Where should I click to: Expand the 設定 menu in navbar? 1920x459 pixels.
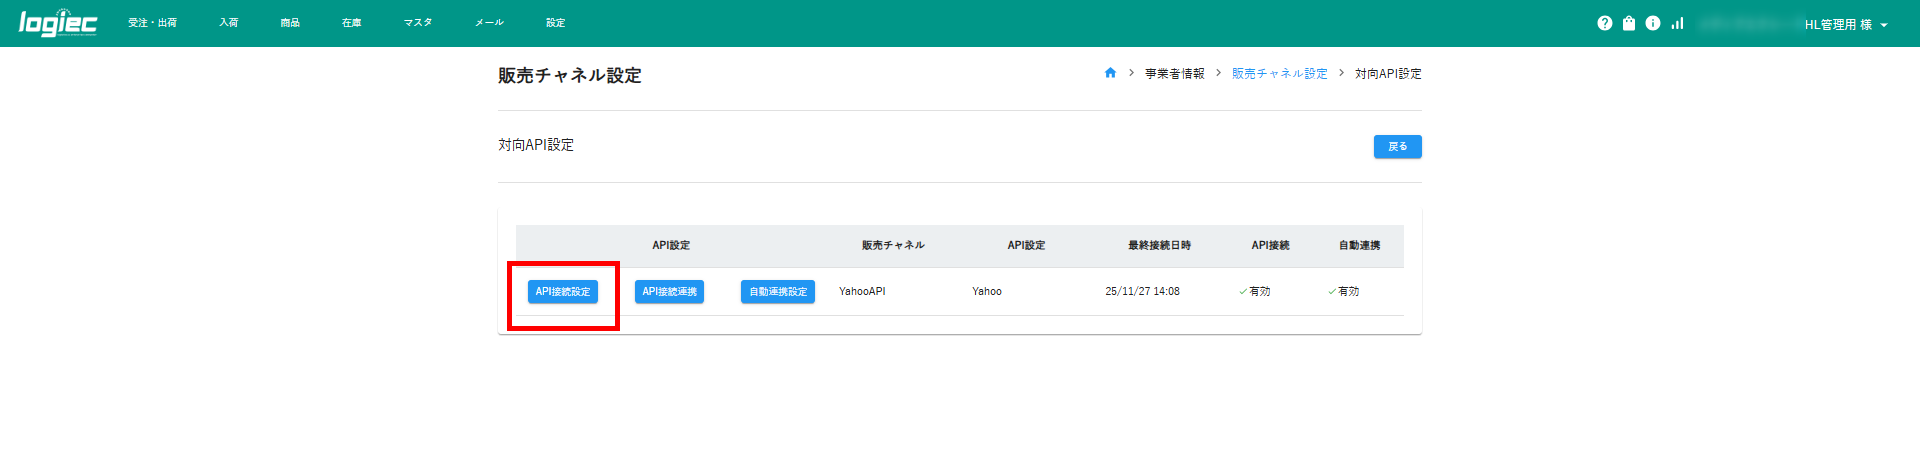click(555, 23)
